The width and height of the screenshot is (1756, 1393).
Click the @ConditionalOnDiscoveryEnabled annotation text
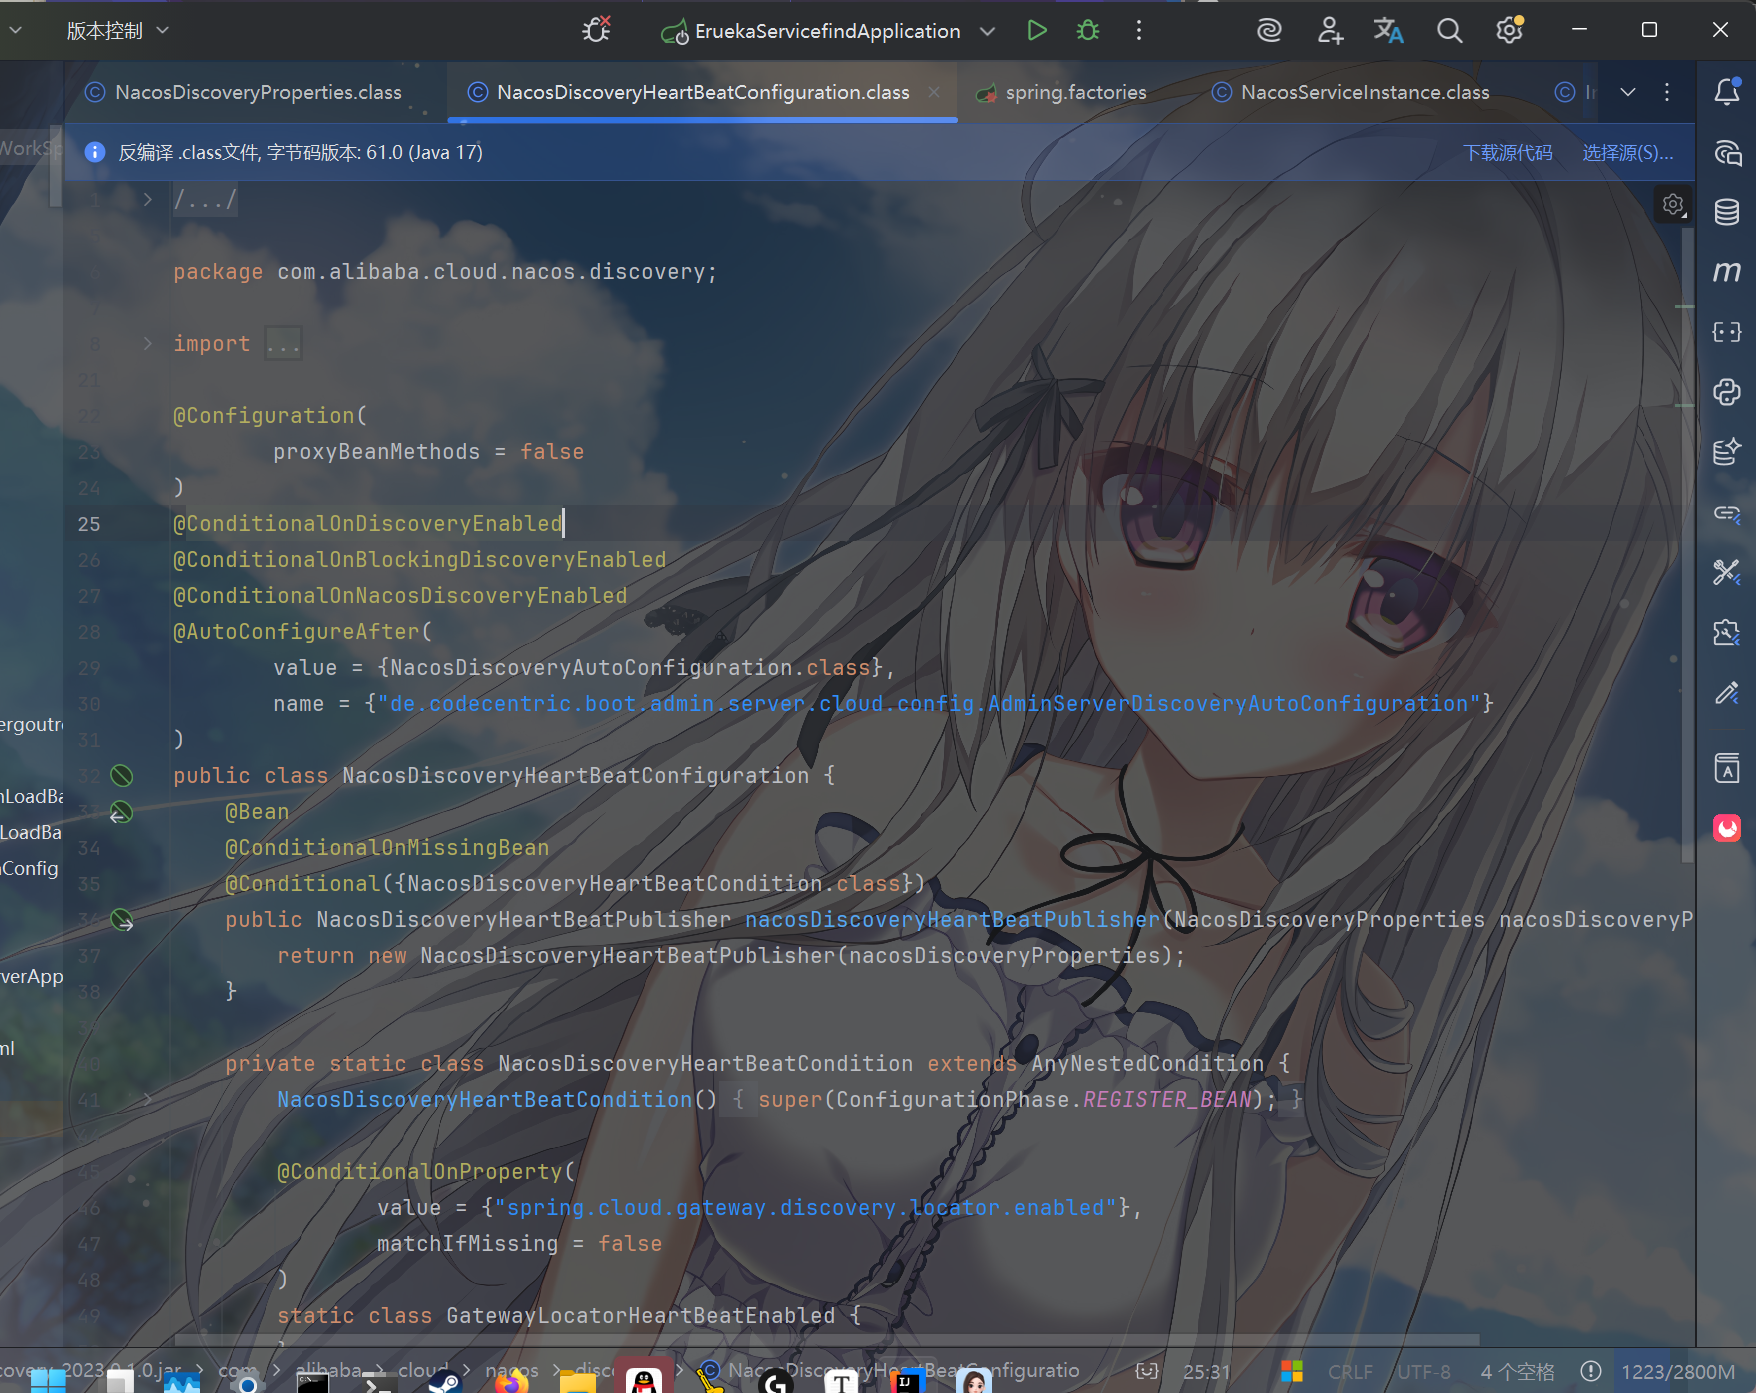[368, 524]
